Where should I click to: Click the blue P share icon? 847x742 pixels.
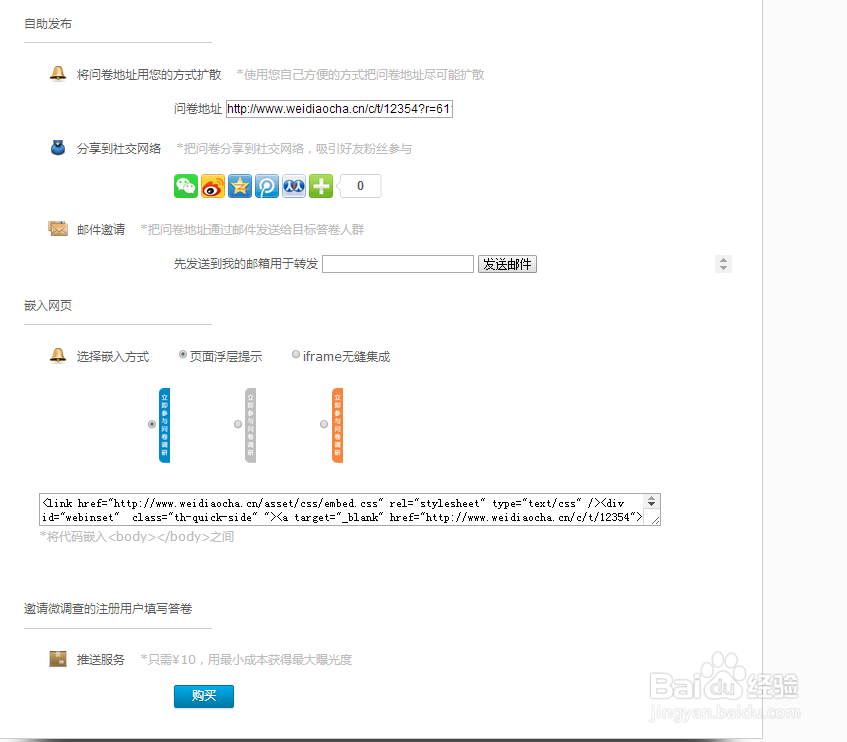pyautogui.click(x=267, y=186)
